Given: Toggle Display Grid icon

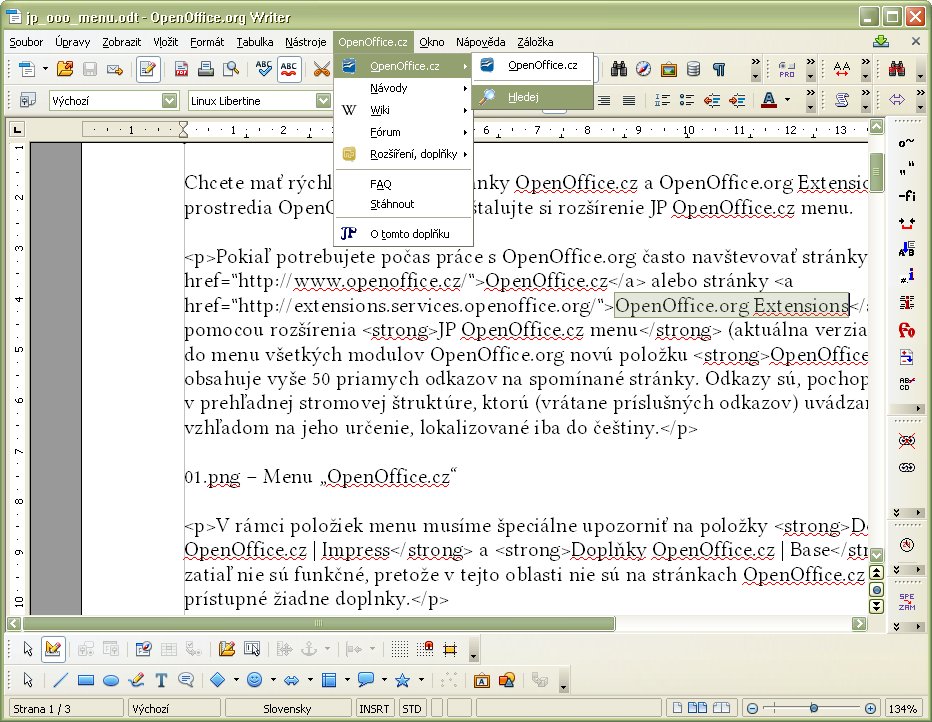Looking at the screenshot, I should pyautogui.click(x=399, y=649).
